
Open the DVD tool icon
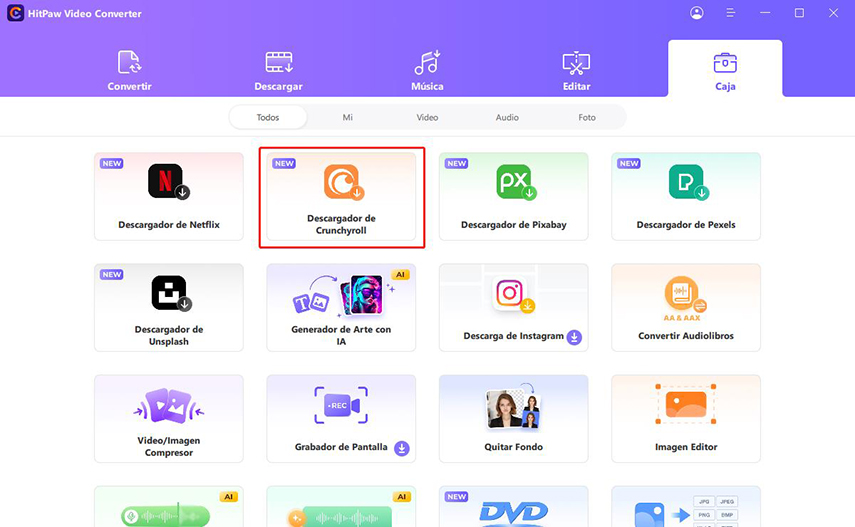pos(513,513)
